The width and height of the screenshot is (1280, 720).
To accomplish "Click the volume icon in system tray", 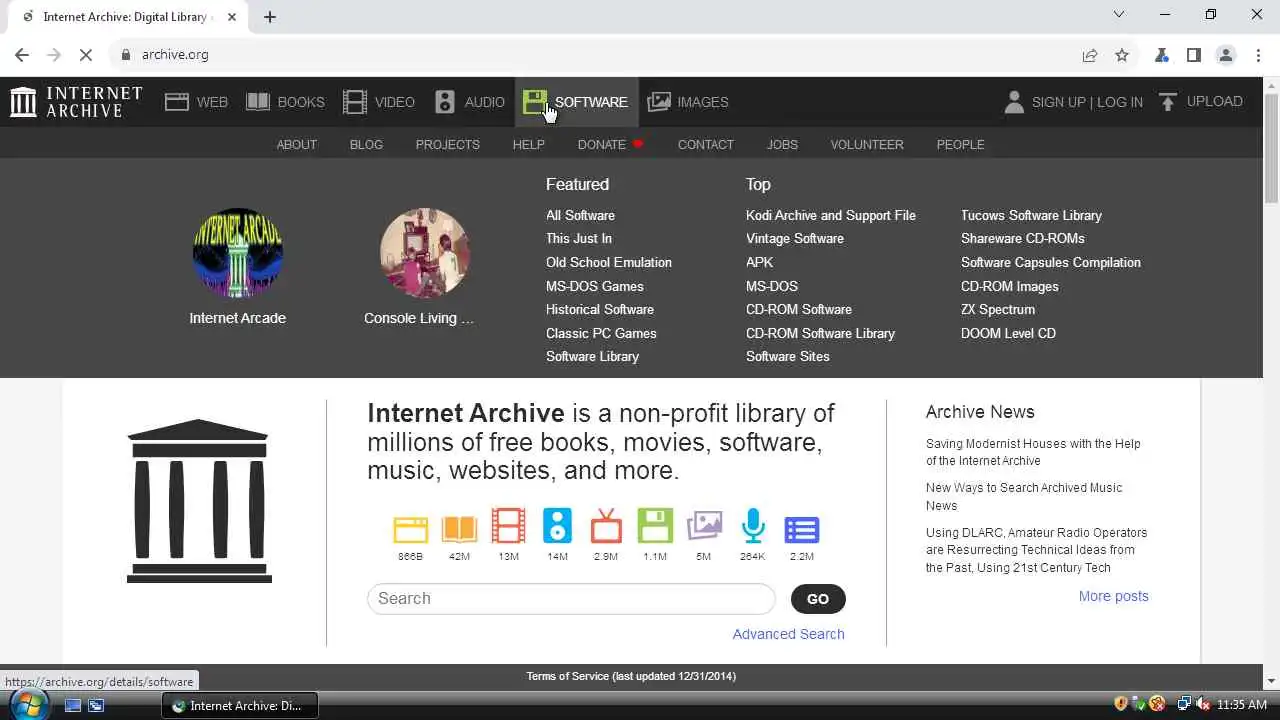I will [1203, 705].
